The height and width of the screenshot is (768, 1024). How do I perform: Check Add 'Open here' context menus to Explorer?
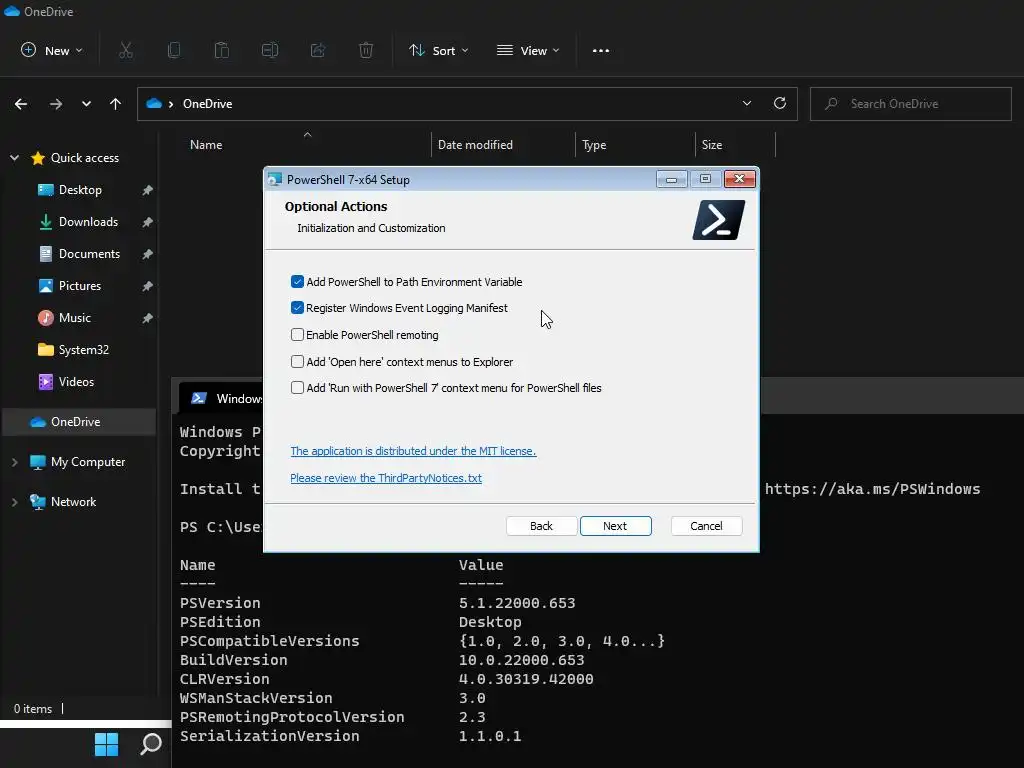297,361
